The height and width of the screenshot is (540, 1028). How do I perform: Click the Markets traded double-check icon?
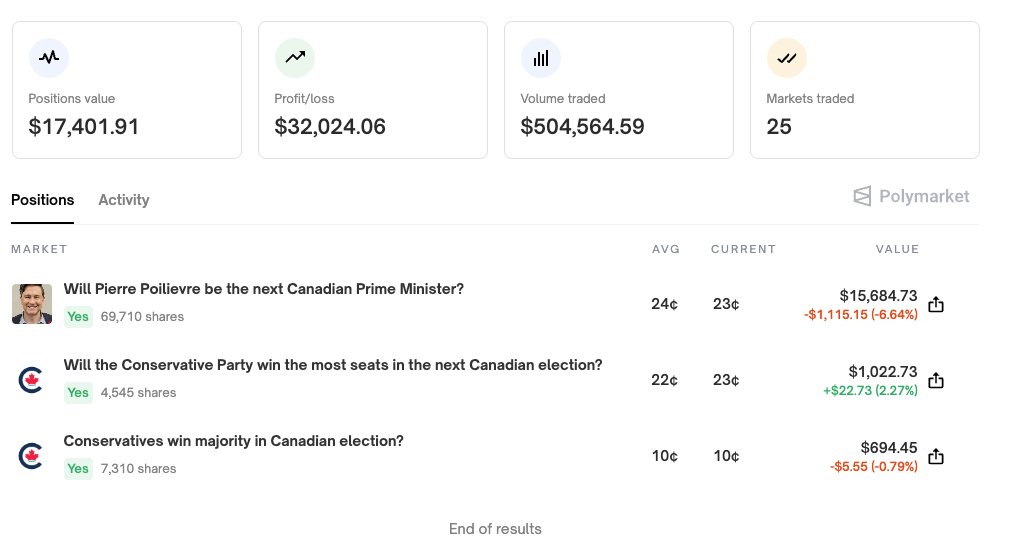[x=787, y=58]
